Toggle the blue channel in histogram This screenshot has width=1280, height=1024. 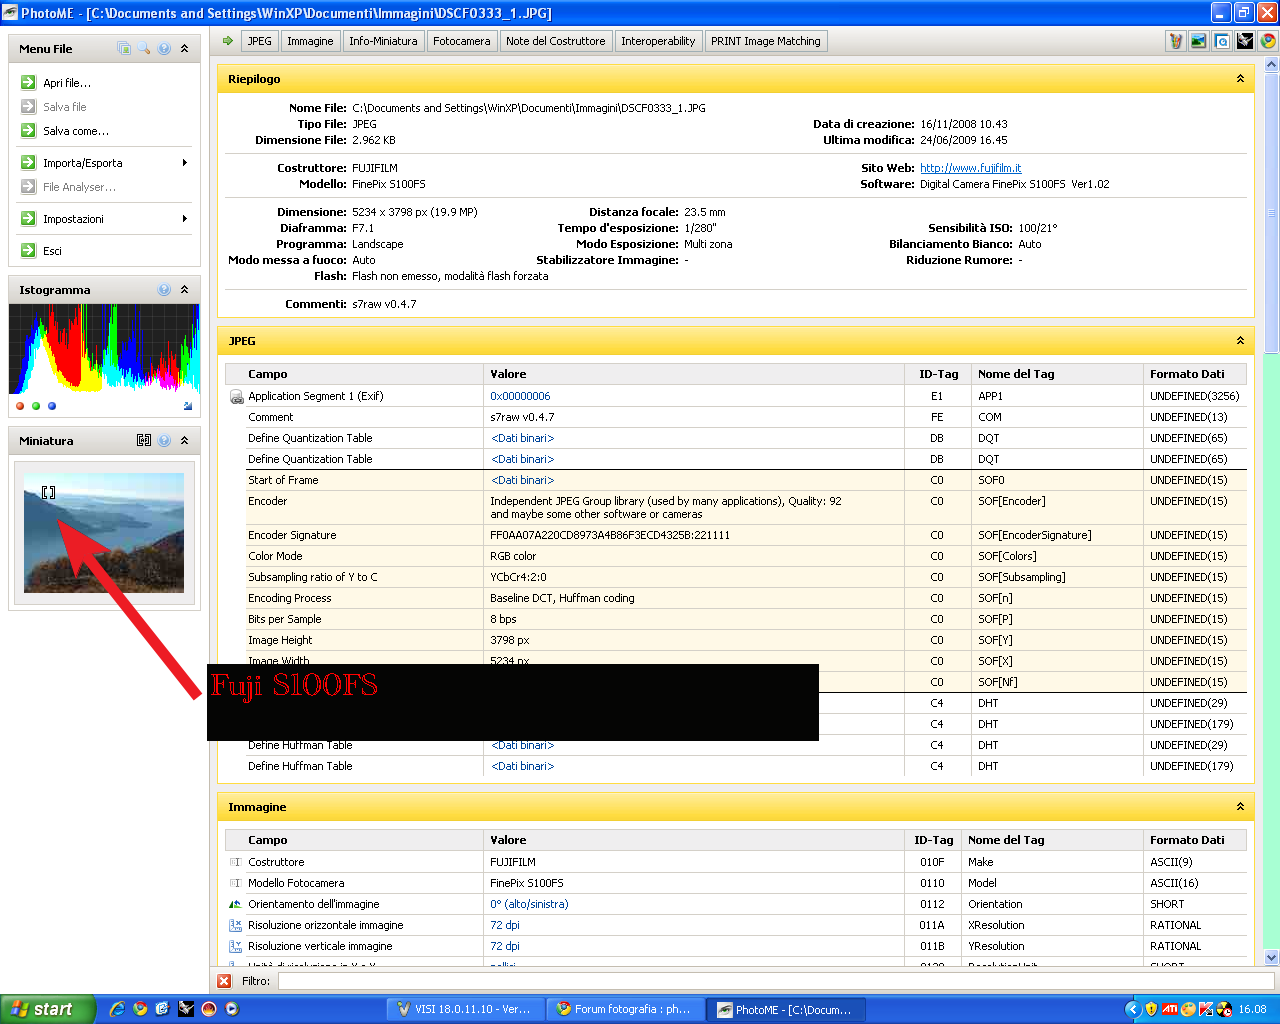pyautogui.click(x=52, y=406)
